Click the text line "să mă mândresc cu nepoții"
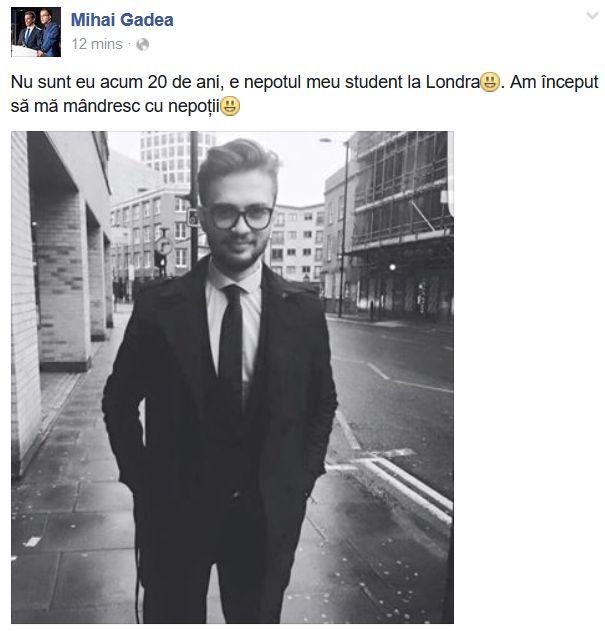This screenshot has width=605, height=631. coord(115,107)
